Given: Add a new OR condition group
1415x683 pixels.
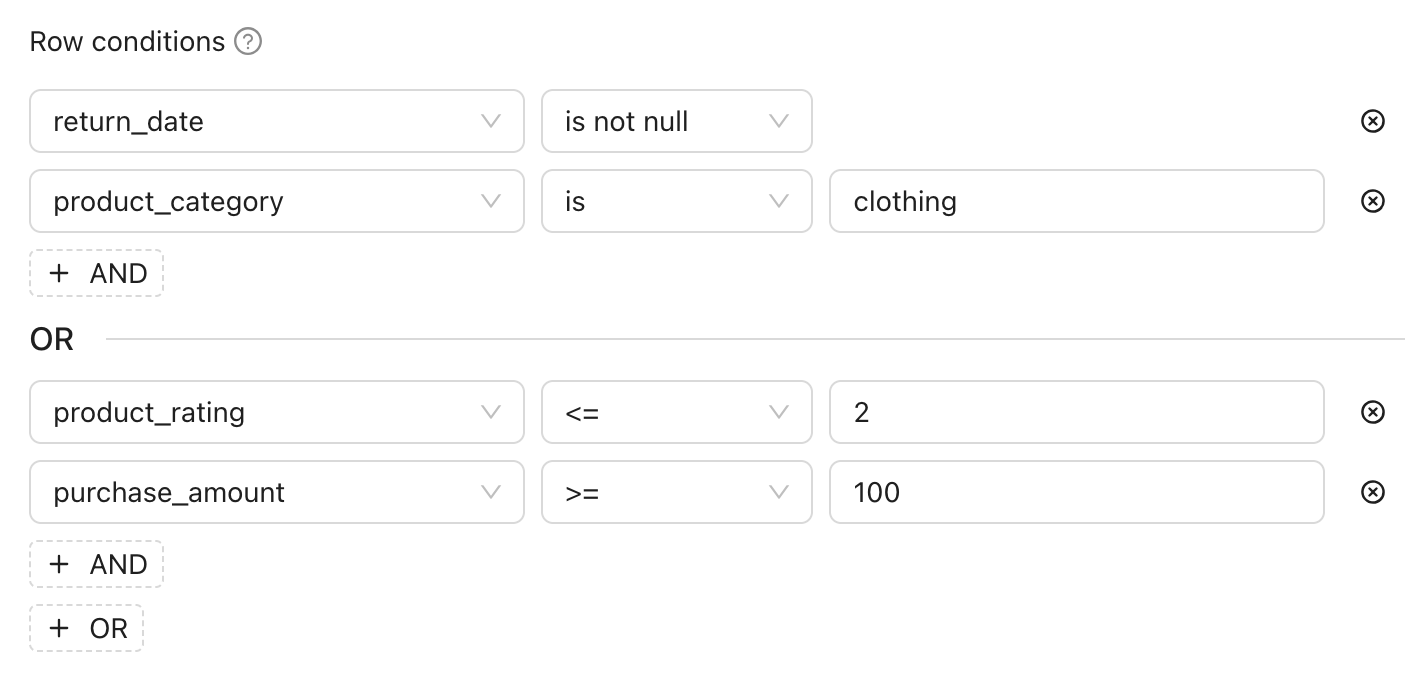Looking at the screenshot, I should (86, 627).
